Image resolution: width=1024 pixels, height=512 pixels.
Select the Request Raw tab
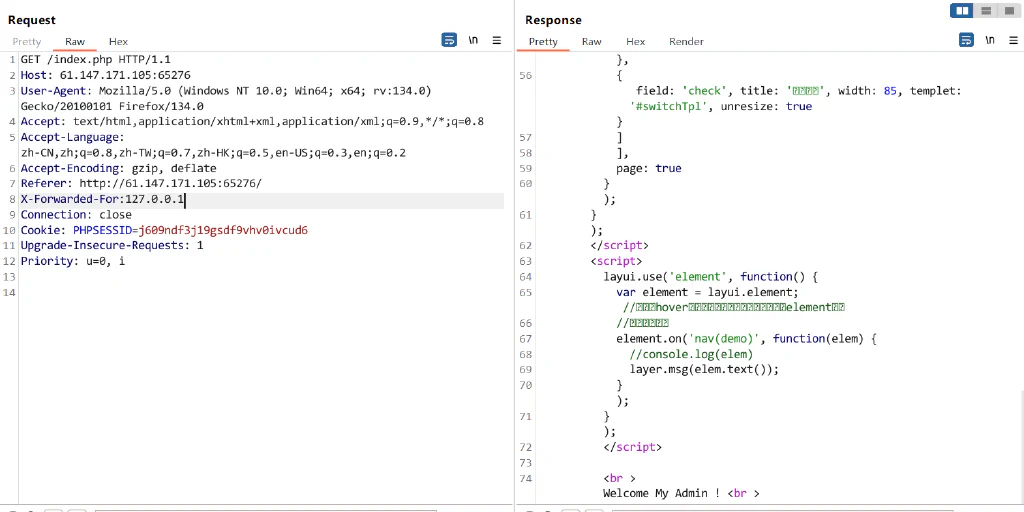pos(75,41)
